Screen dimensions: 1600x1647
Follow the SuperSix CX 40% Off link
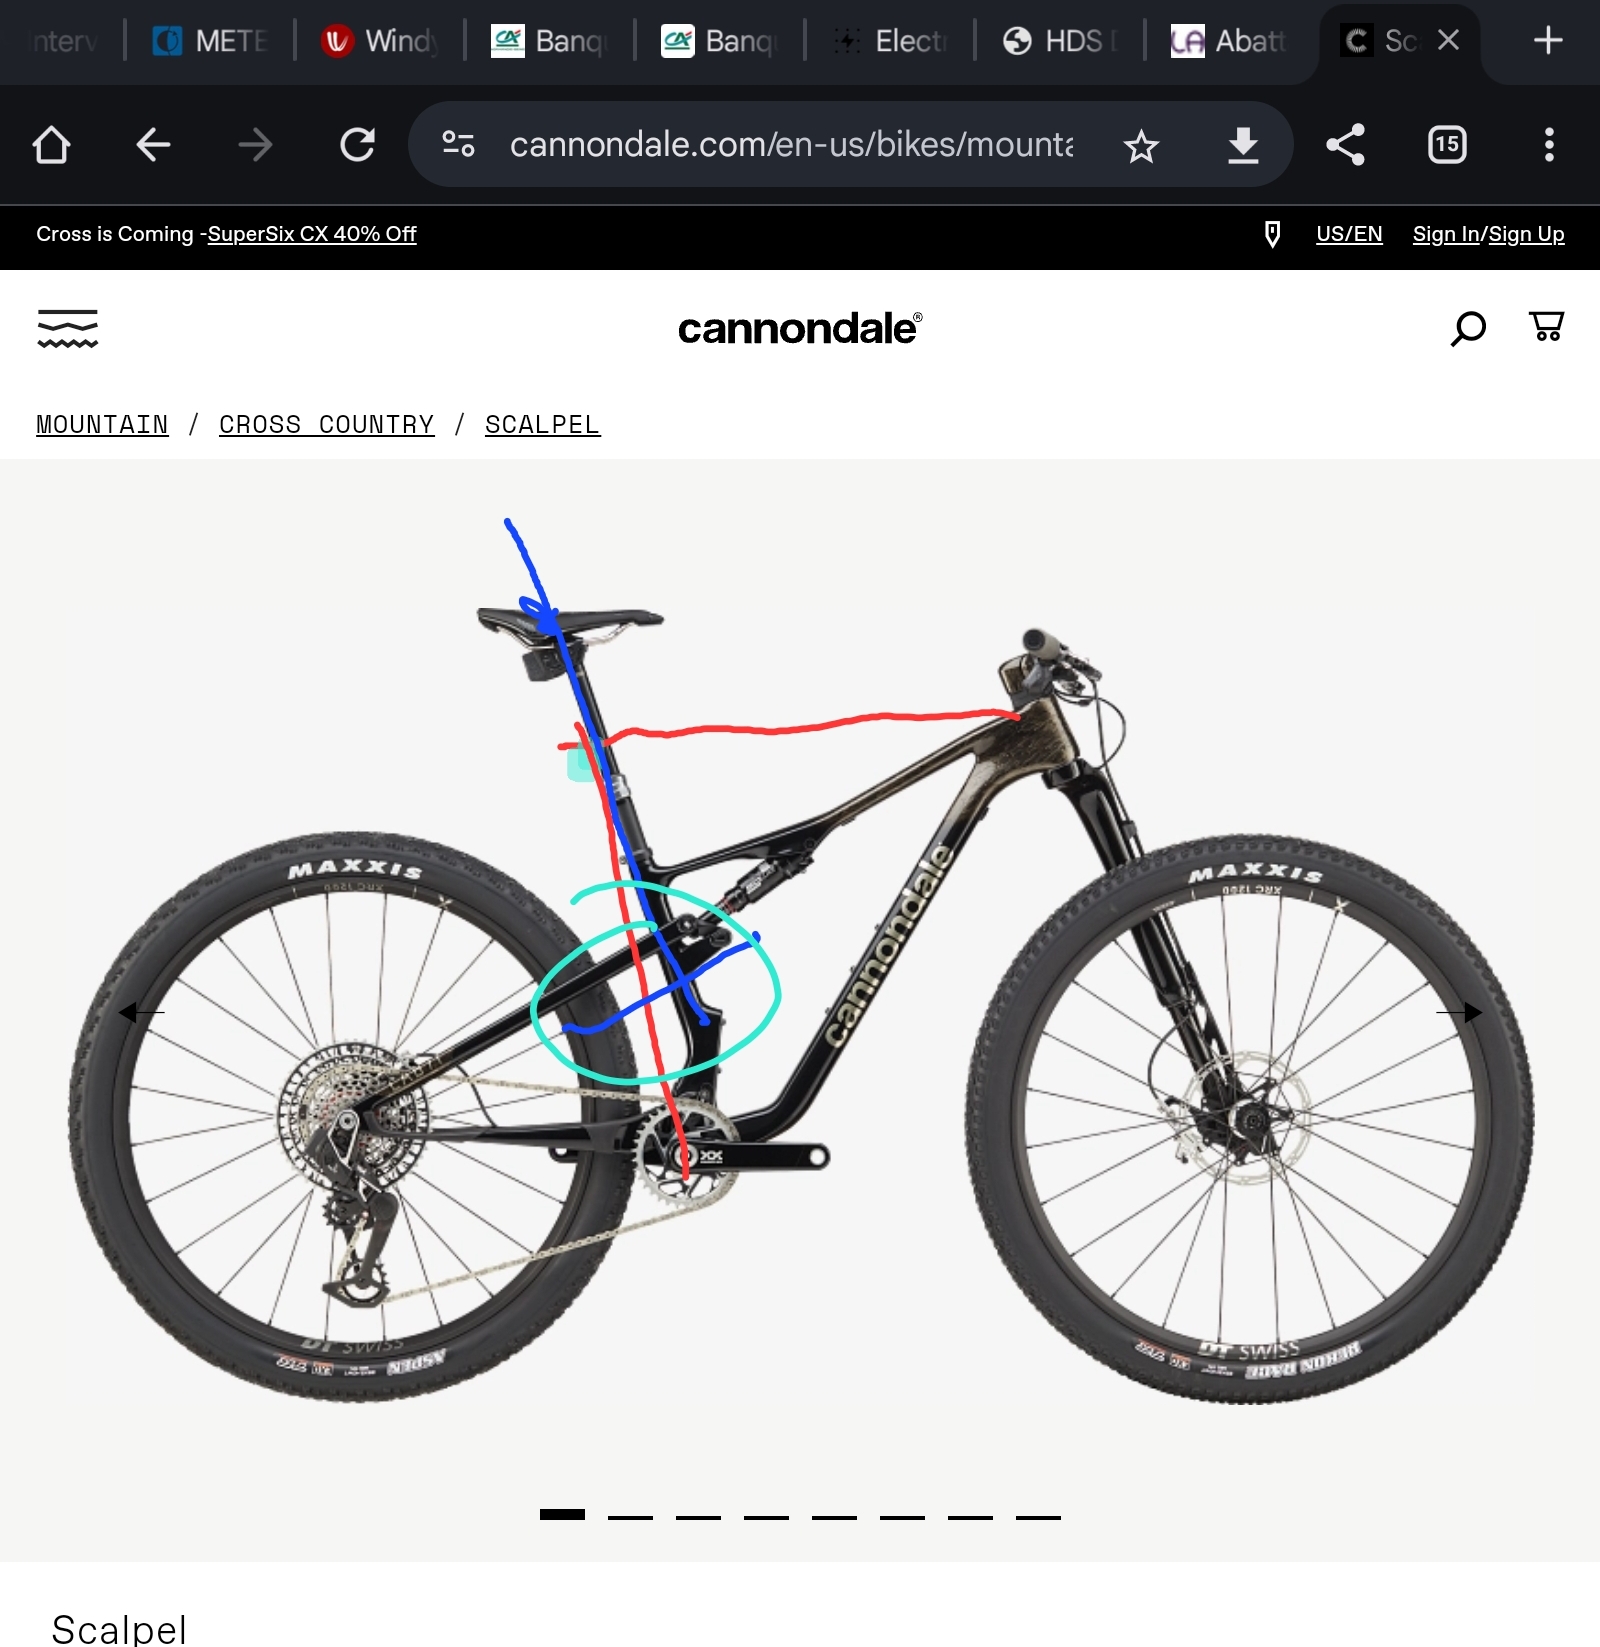point(312,234)
